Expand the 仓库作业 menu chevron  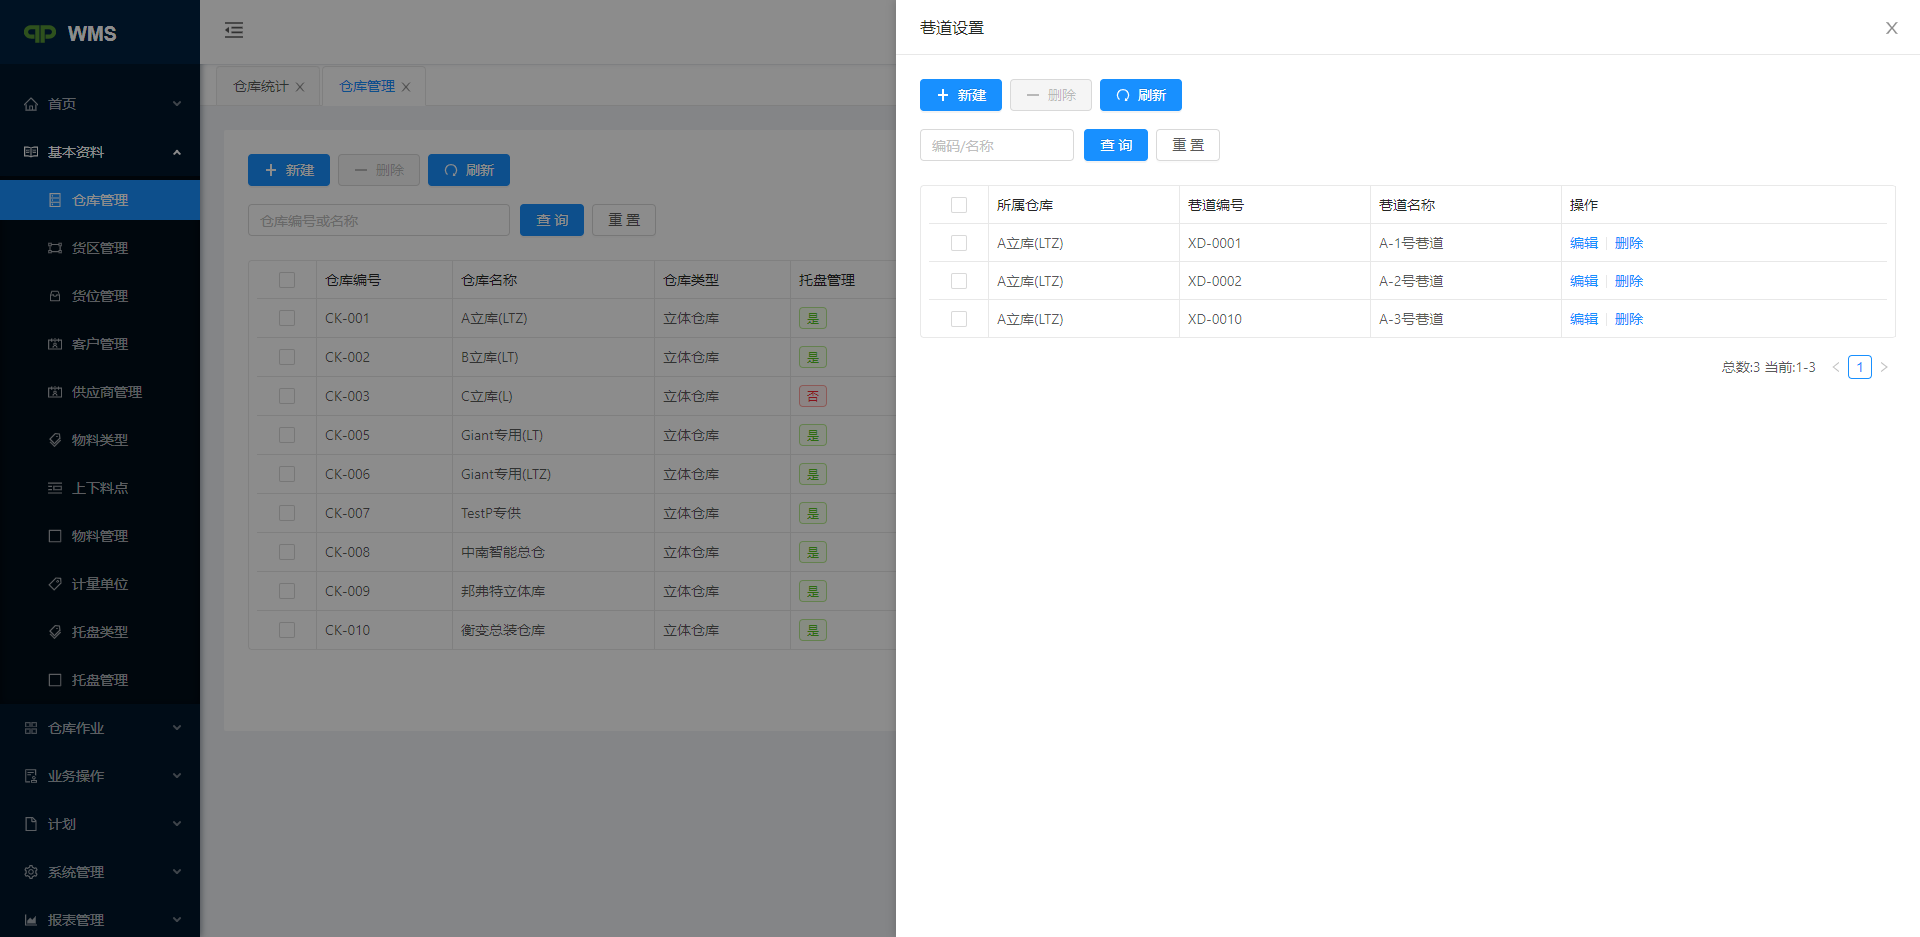177,728
